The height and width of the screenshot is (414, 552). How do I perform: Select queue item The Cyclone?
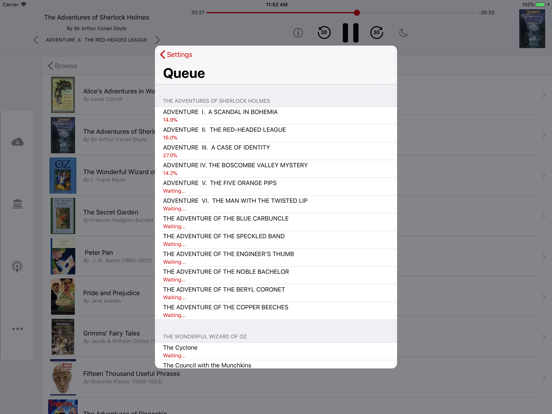coord(276,351)
